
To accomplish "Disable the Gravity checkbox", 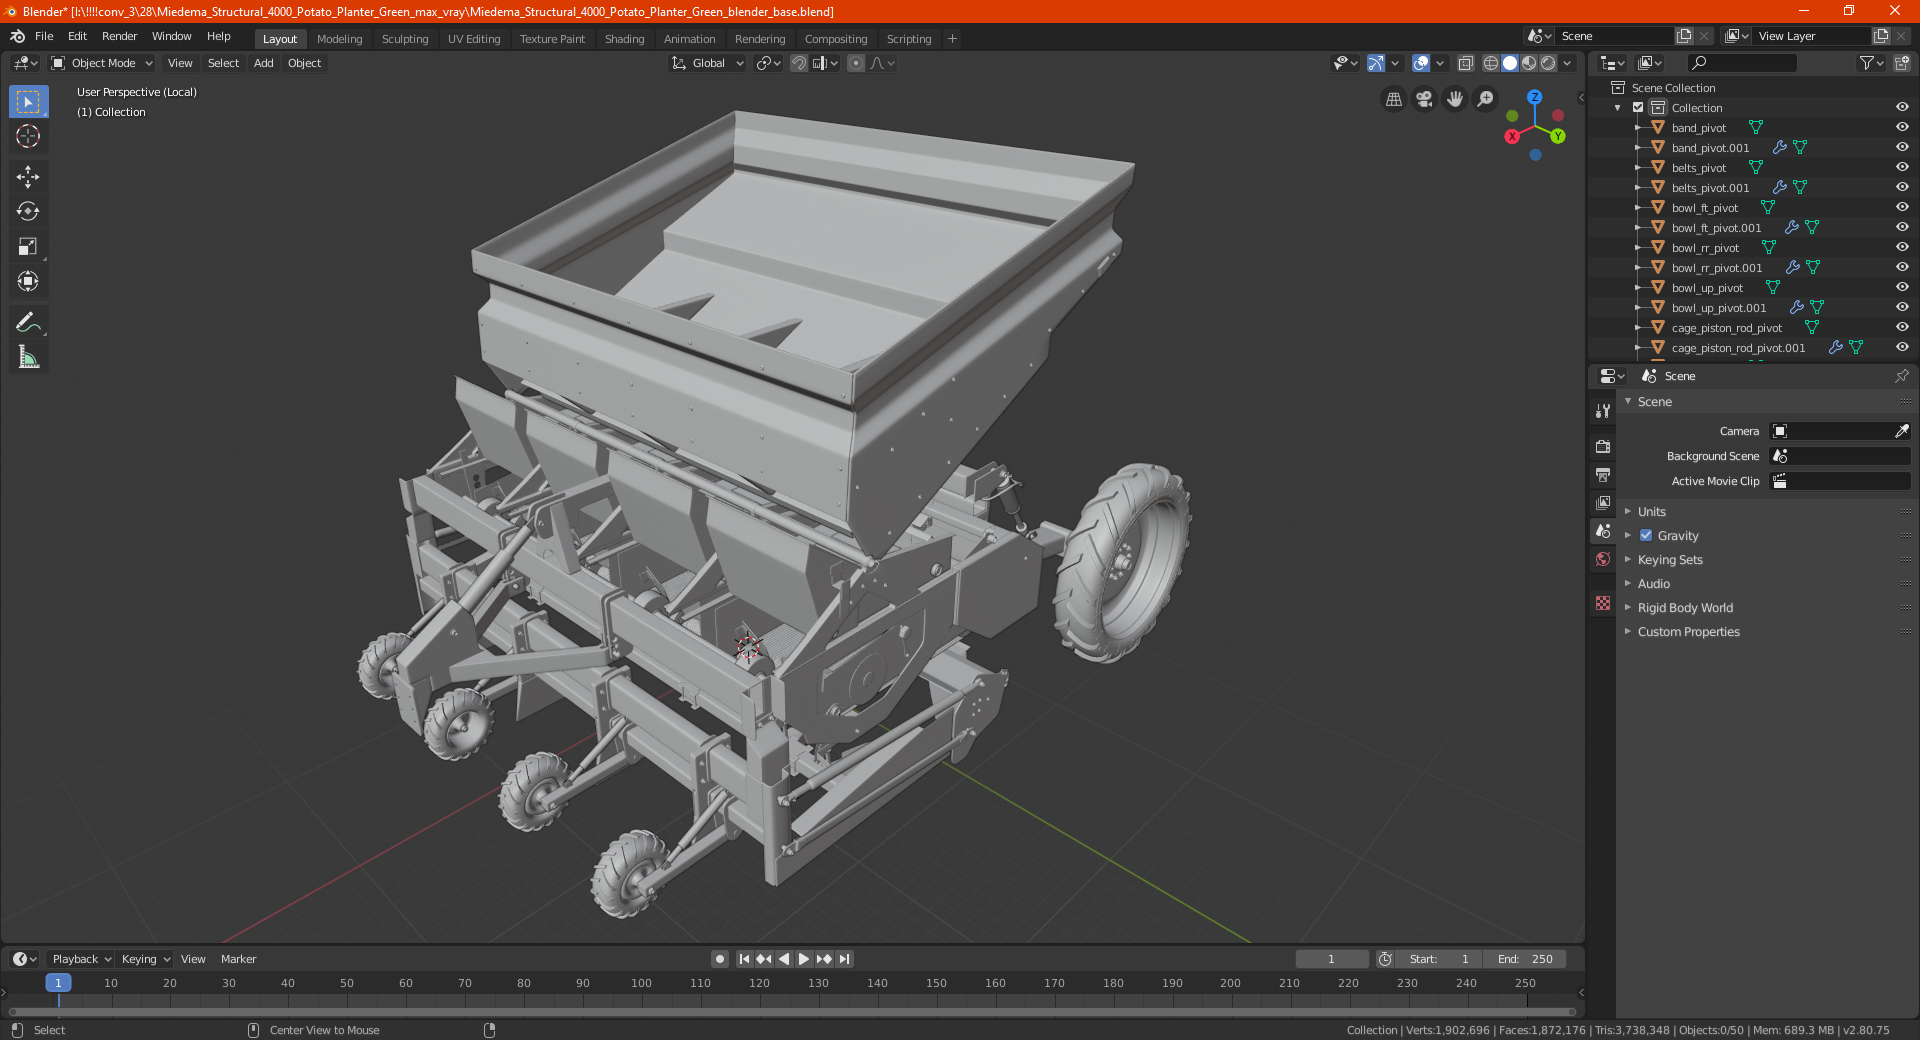I will click(1646, 536).
